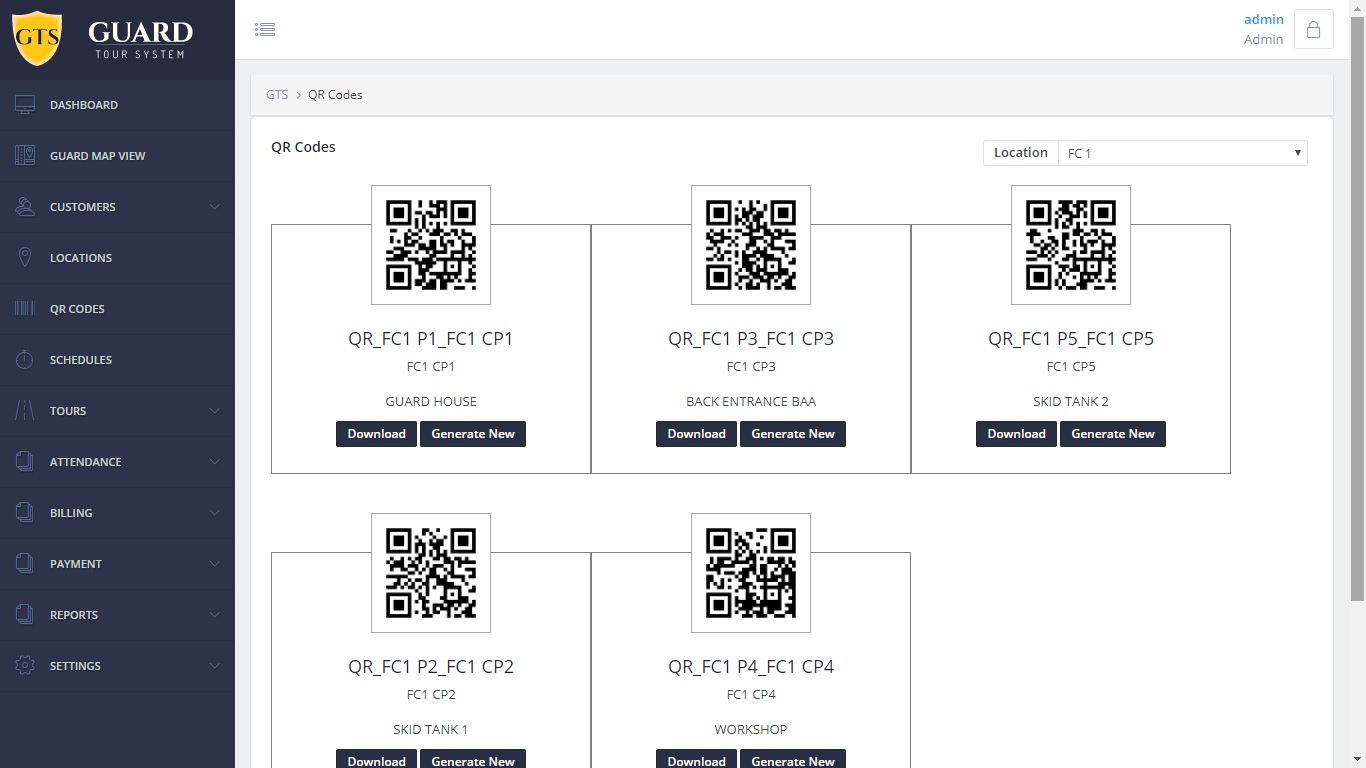Screen dimensions: 1366x768
Task: Download the GUARD HOUSE QR code
Action: (376, 434)
